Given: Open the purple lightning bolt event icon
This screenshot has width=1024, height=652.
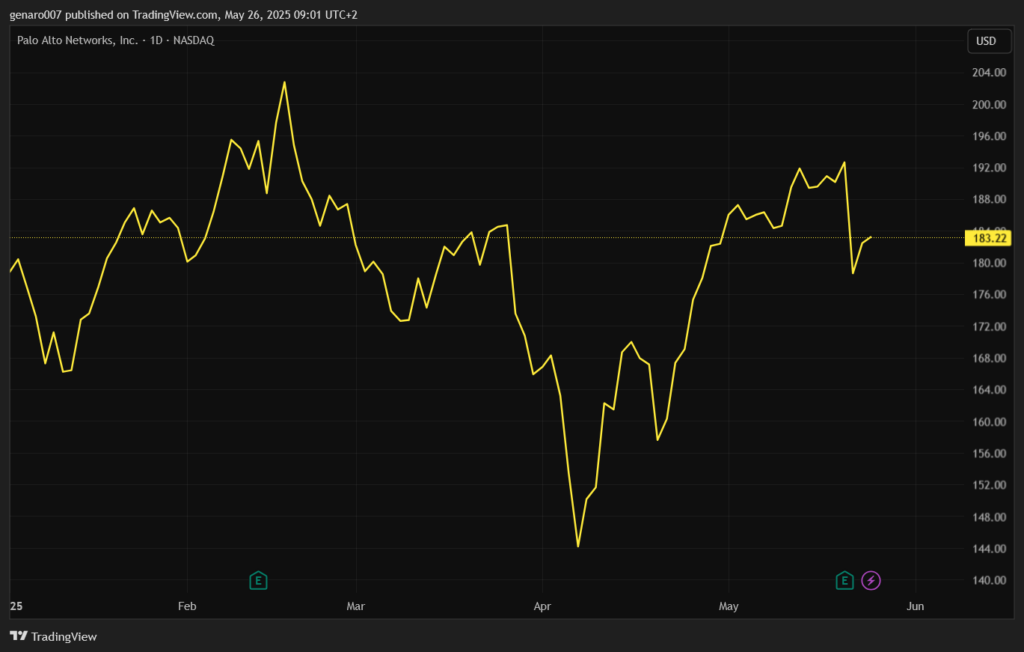Looking at the screenshot, I should point(871,580).
